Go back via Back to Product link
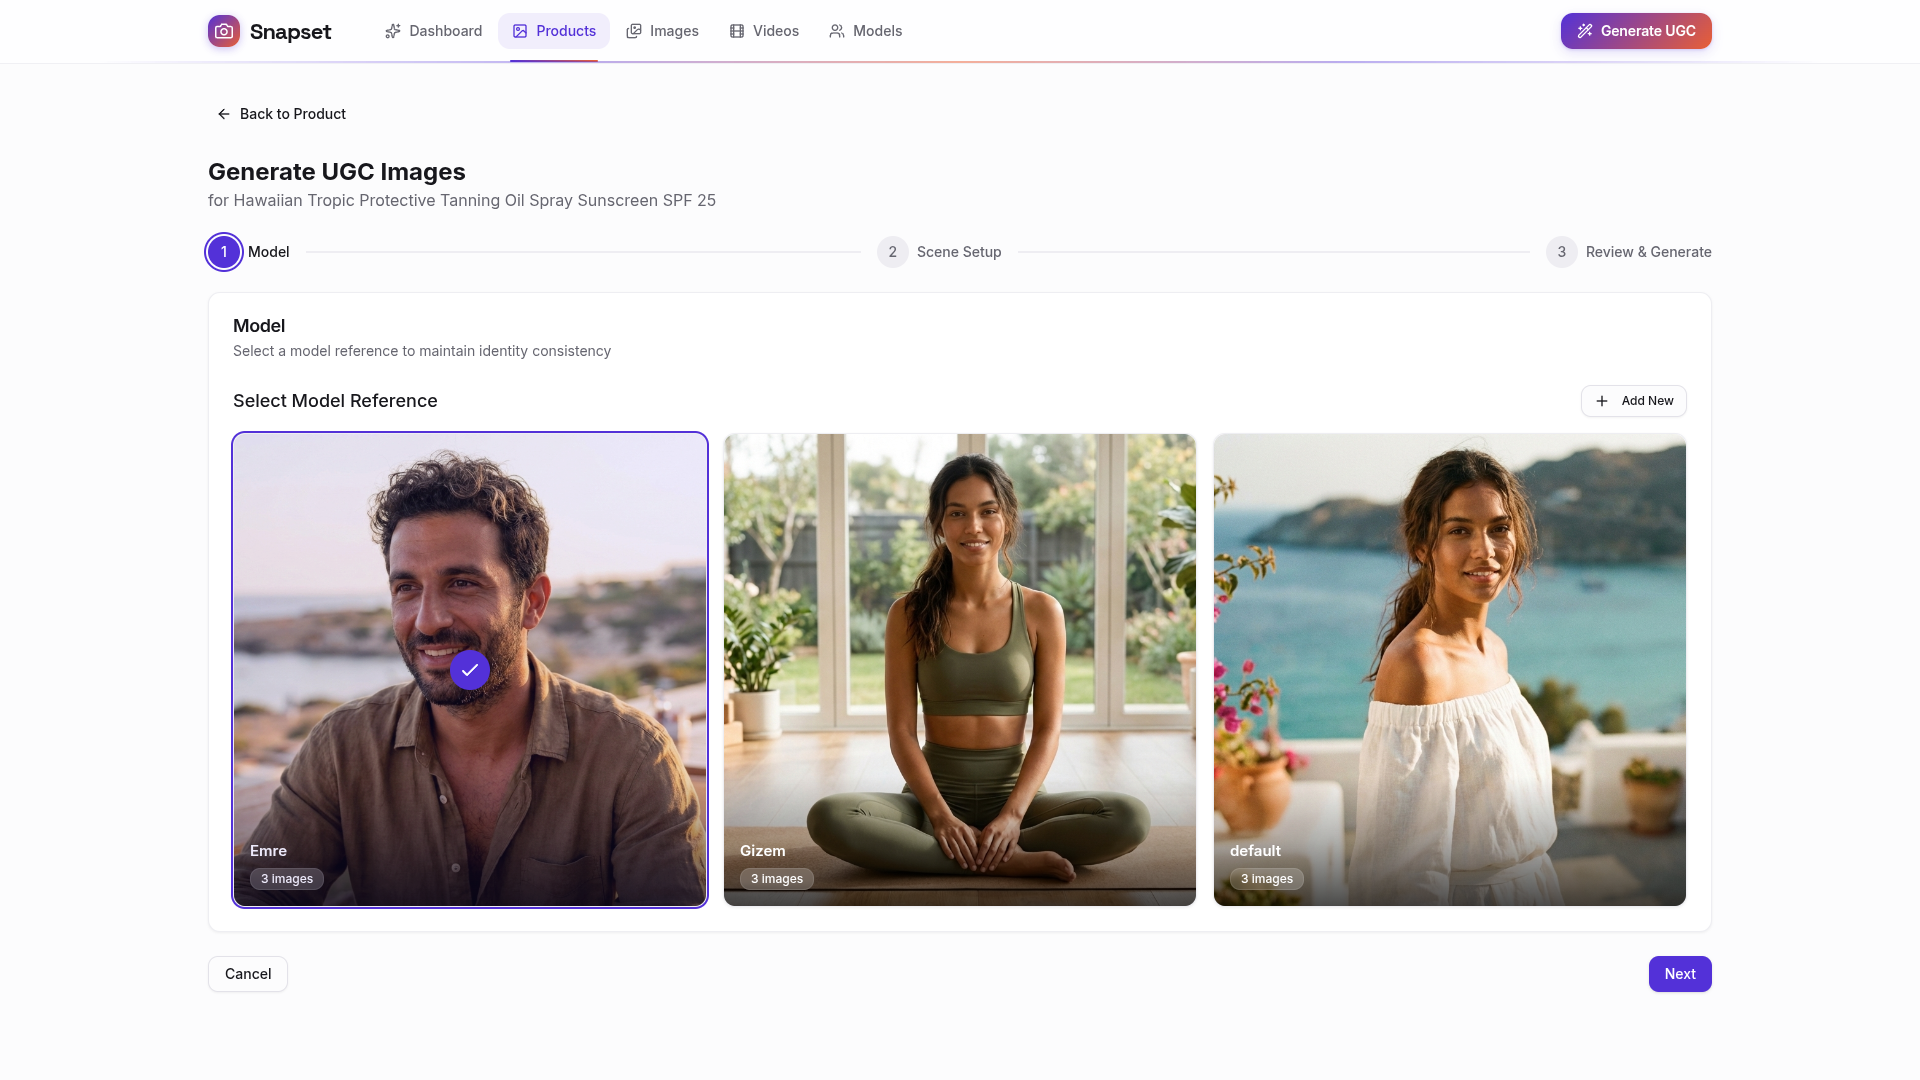 click(282, 114)
